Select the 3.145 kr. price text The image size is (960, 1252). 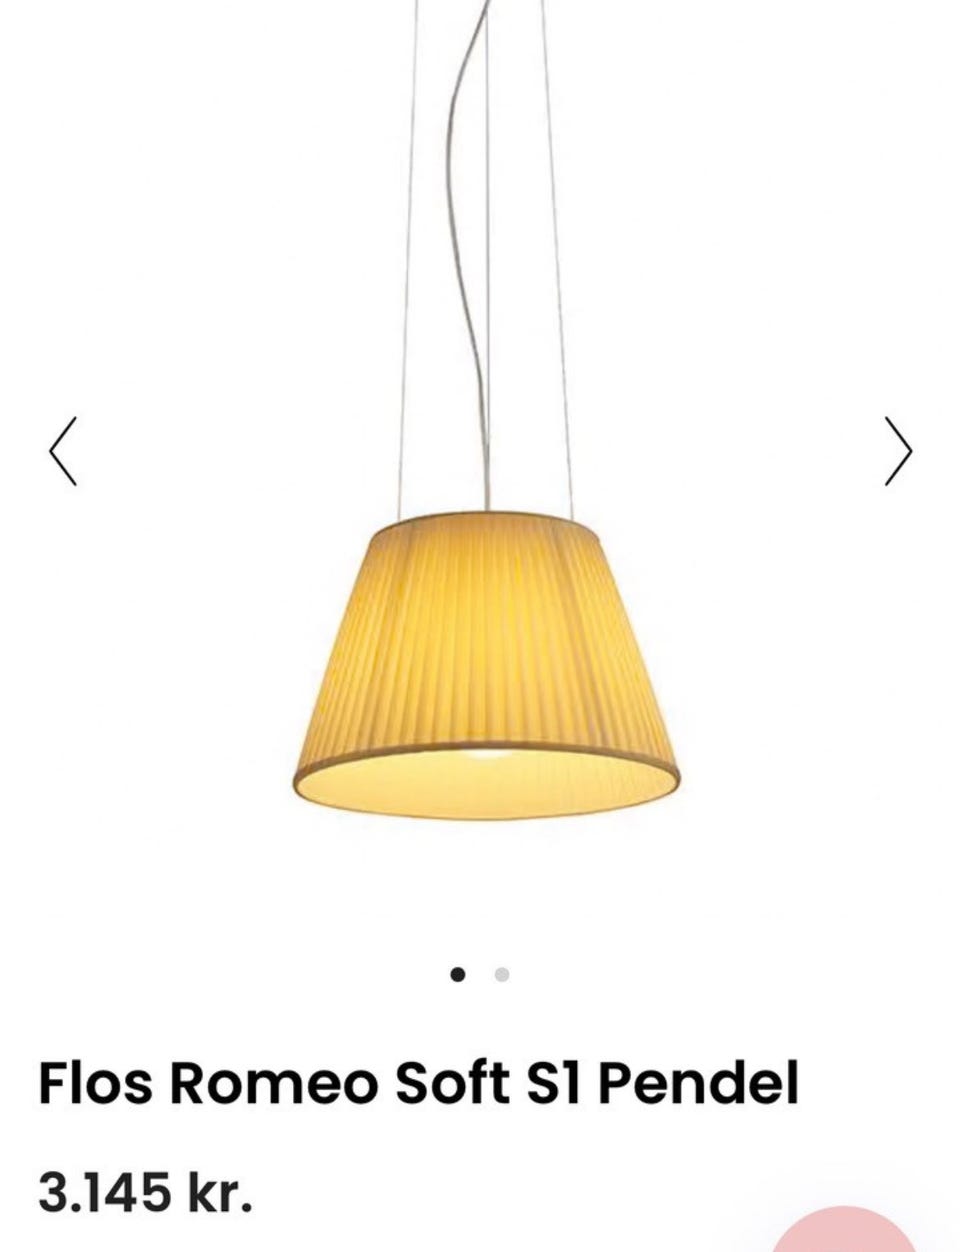coord(146,1192)
